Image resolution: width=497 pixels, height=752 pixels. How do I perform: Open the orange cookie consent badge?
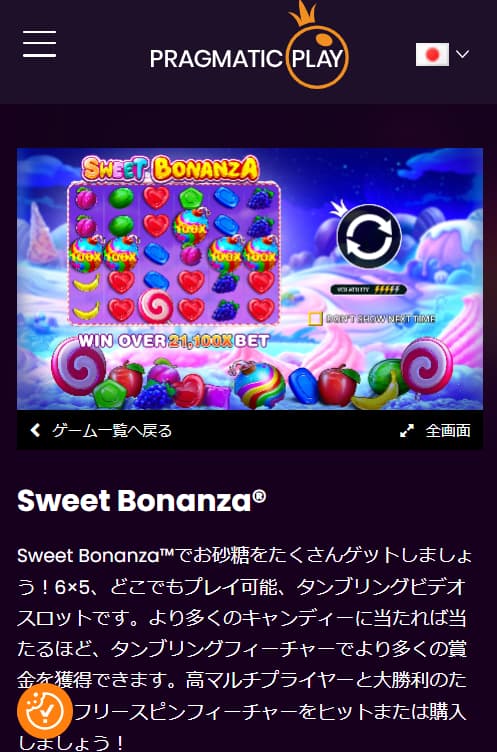[45, 711]
